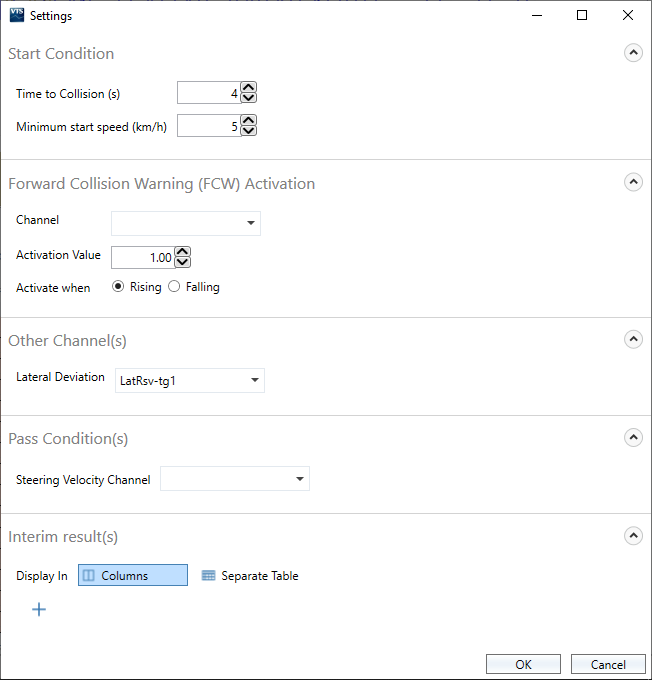
Task: Choose Separate Table display option
Action: 250,575
